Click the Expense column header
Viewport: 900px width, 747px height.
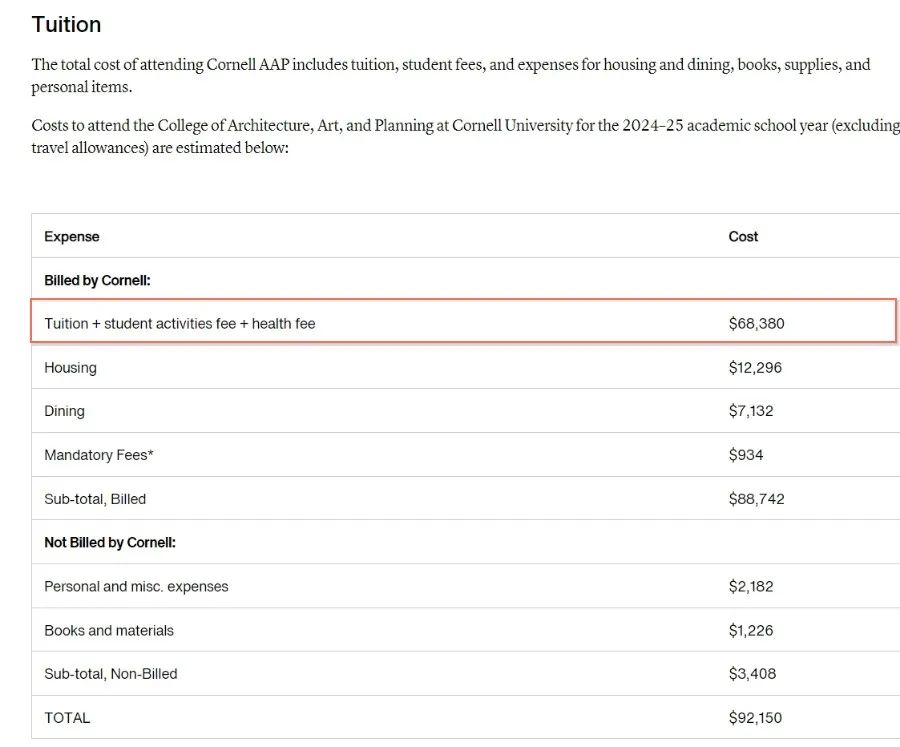tap(72, 237)
